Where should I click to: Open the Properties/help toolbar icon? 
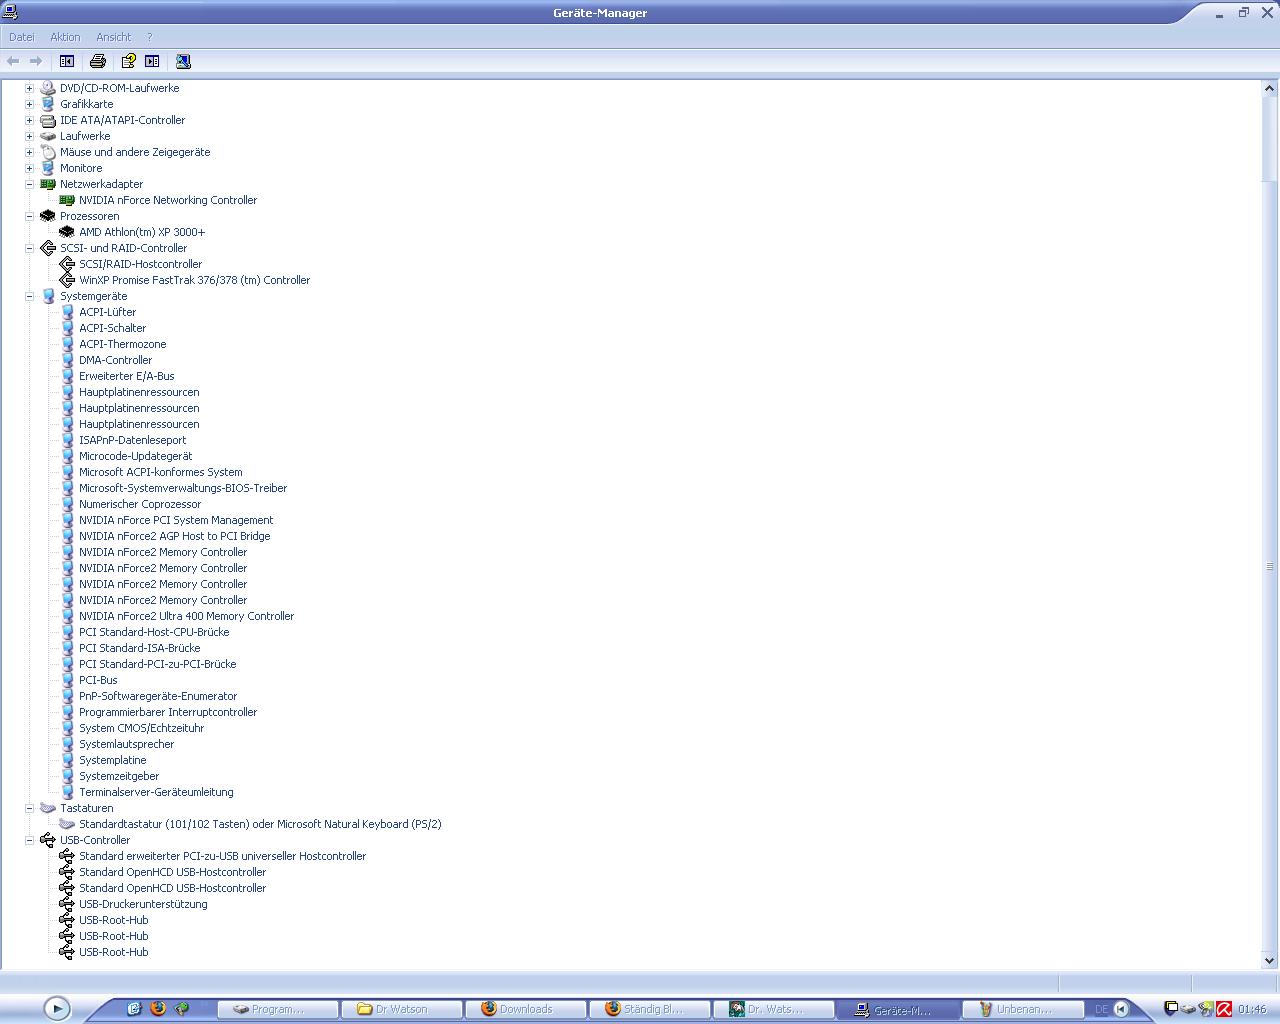pos(128,61)
